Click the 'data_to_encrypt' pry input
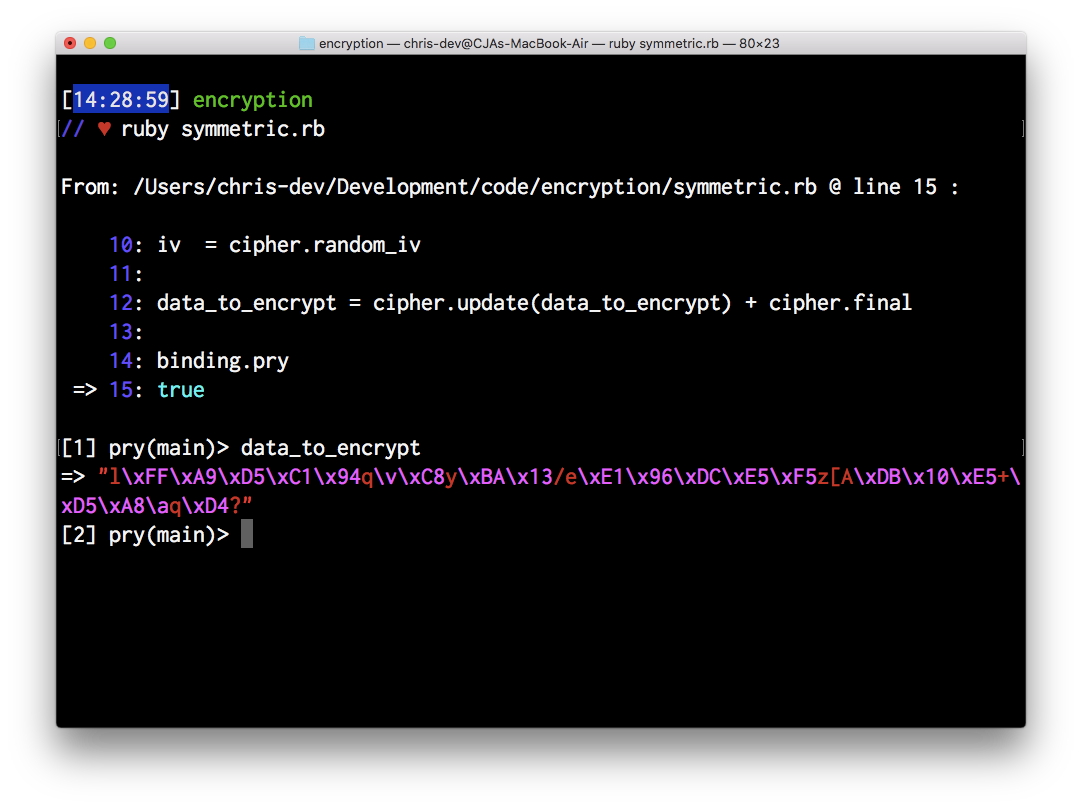Image resolution: width=1082 pixels, height=808 pixels. tap(331, 448)
